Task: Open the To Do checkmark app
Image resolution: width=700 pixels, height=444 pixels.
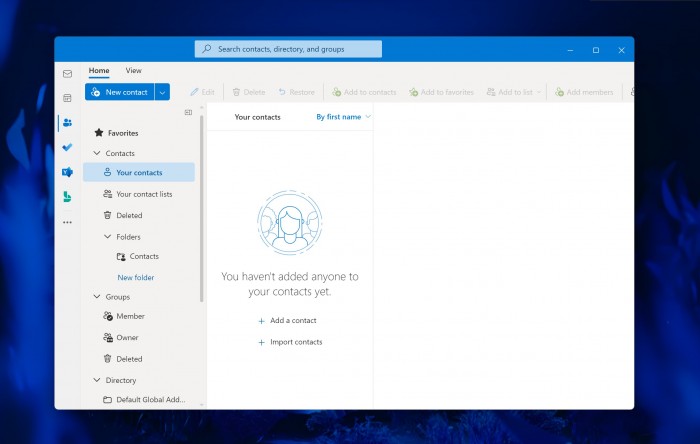Action: click(x=67, y=147)
